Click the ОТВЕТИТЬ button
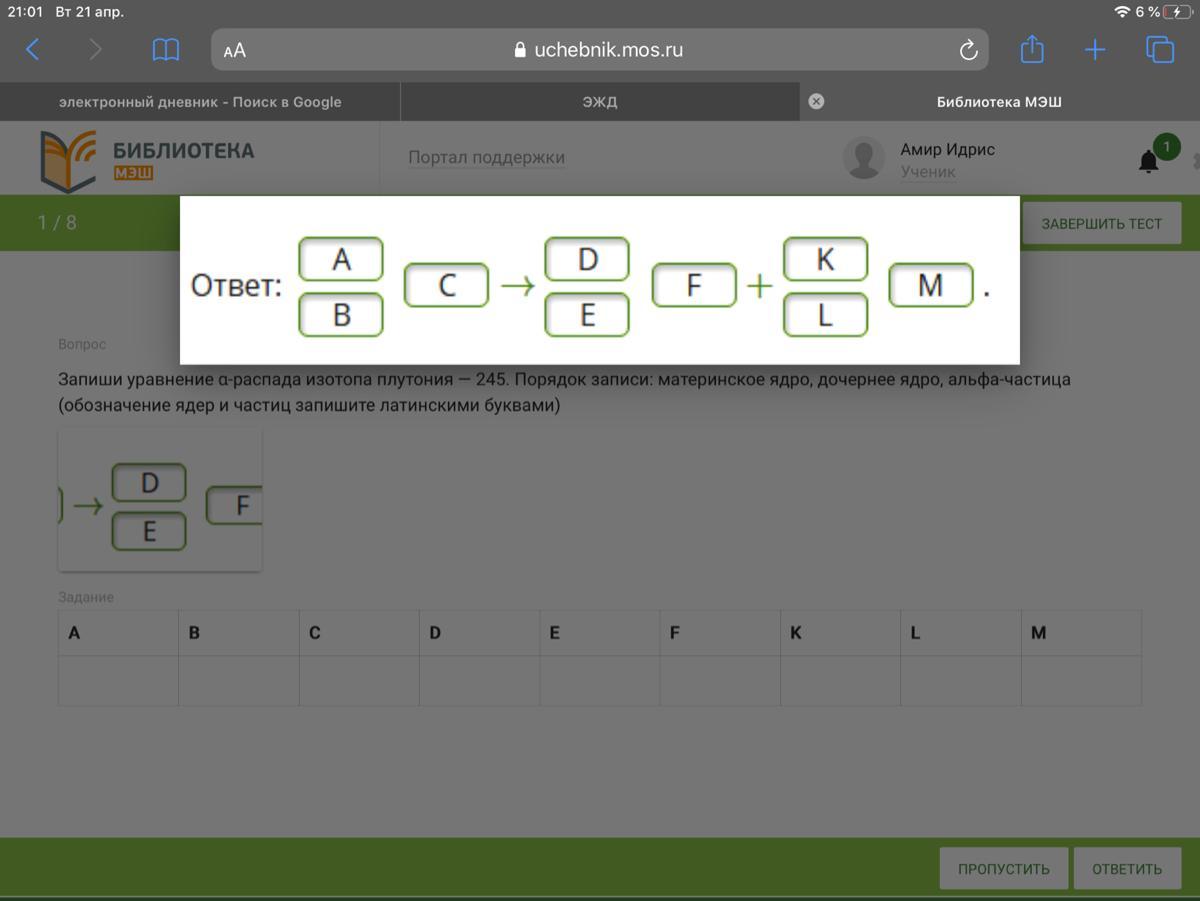The image size is (1200, 901). pyautogui.click(x=1127, y=869)
